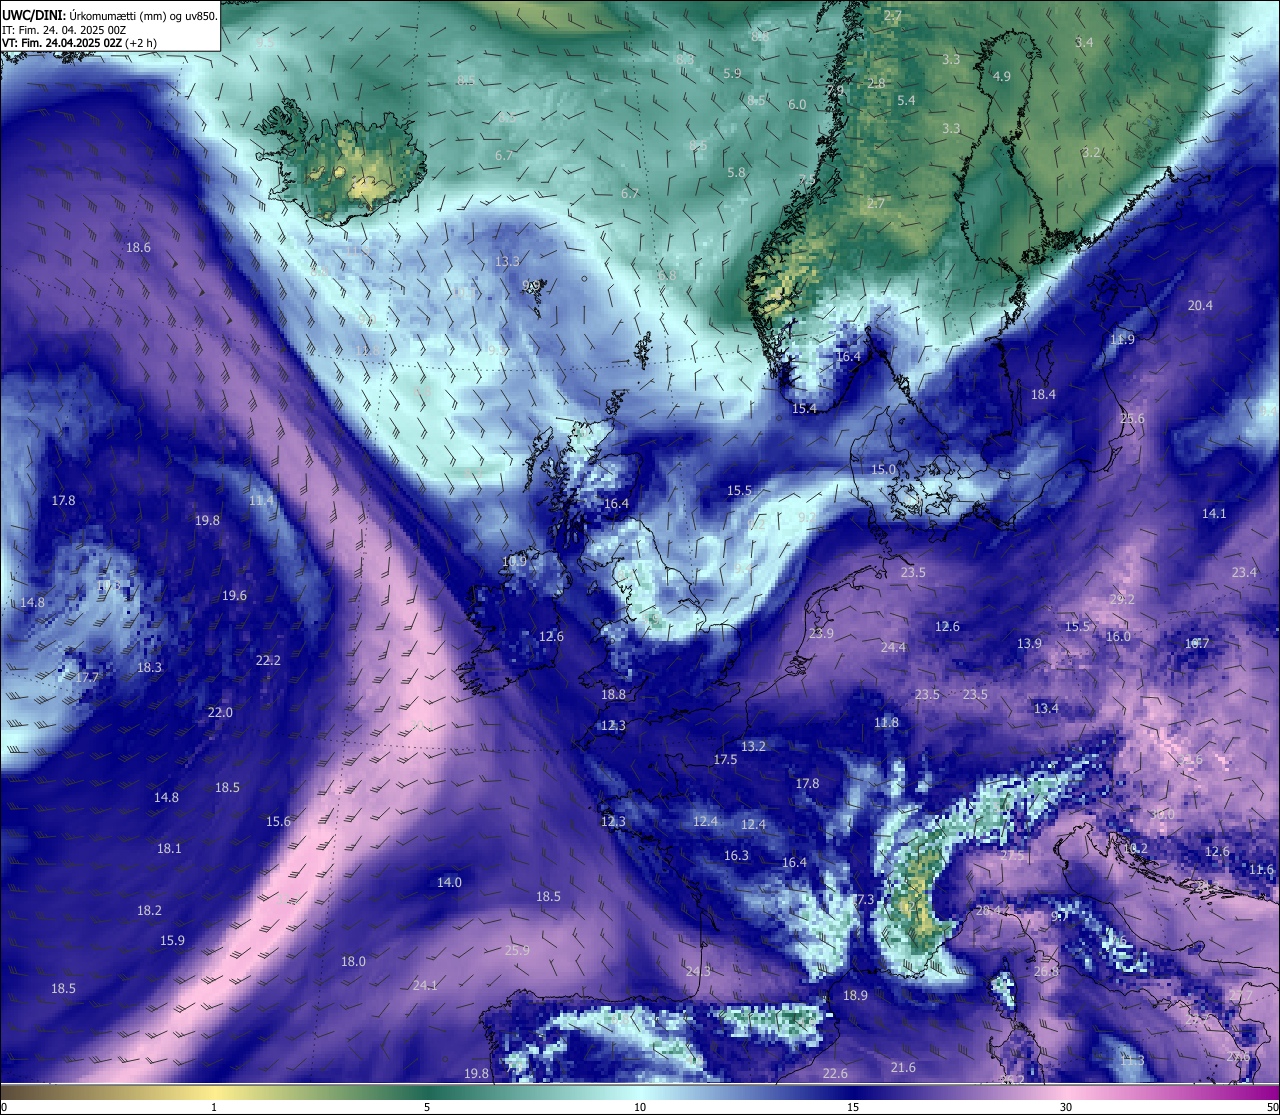The image size is (1280, 1115).
Task: Click the 5.8 value in the Norwegian Sea
Action: [x=736, y=172]
